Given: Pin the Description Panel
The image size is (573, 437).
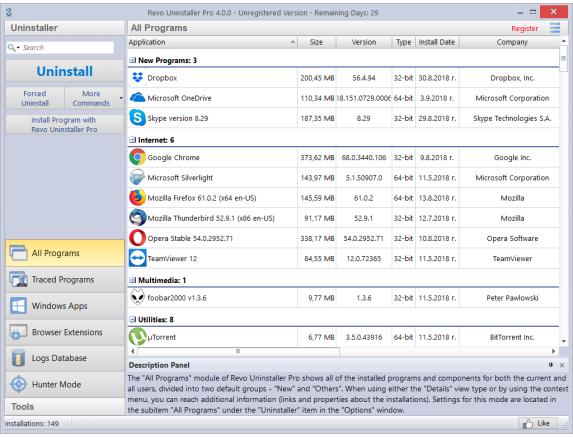Looking at the screenshot, I should click(x=551, y=365).
